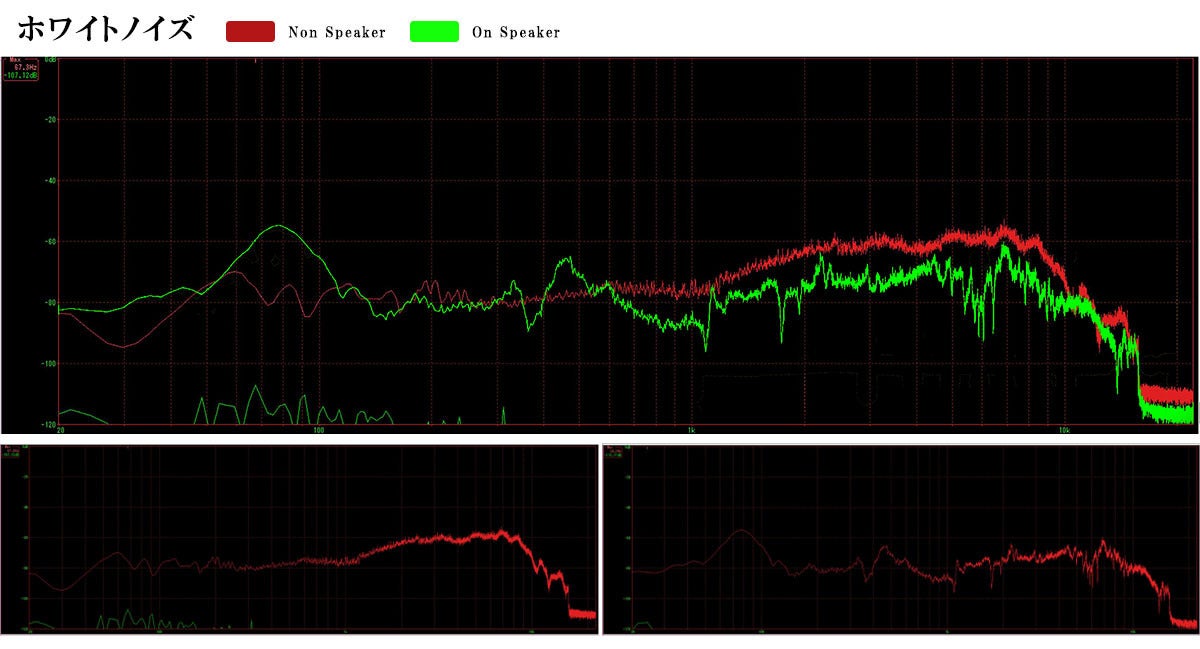Click the -60 dB label on main graph
The width and height of the screenshot is (1200, 649).
pyautogui.click(x=50, y=242)
